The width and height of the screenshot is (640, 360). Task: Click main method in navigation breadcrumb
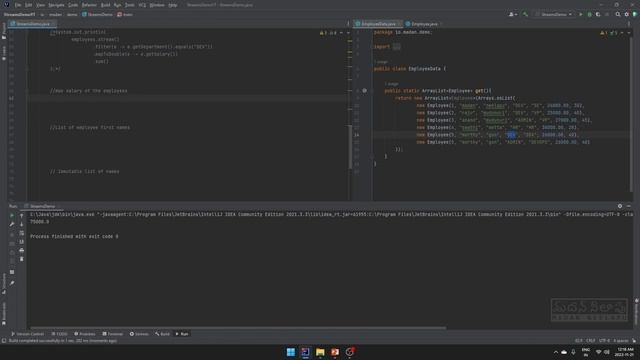click(125, 14)
